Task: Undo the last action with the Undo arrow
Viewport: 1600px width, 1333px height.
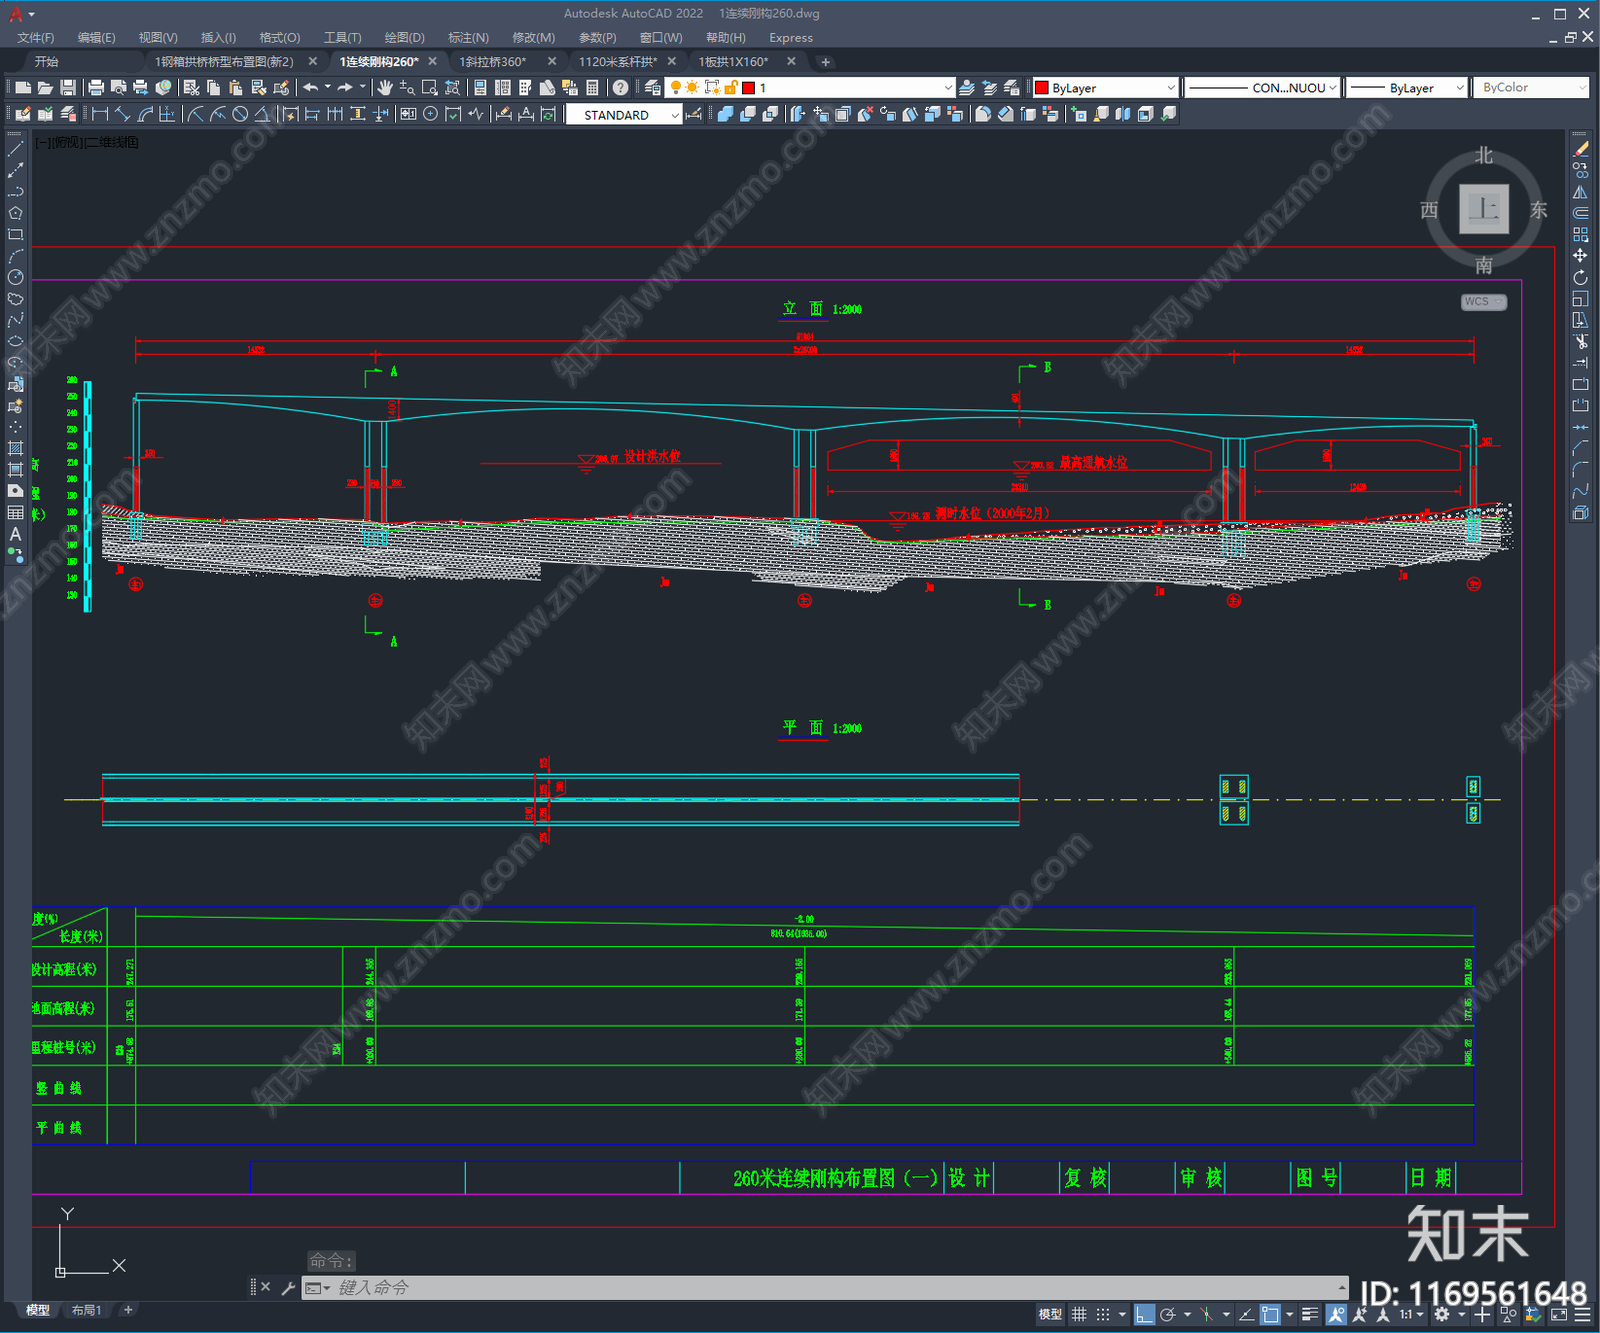Action: 311,88
